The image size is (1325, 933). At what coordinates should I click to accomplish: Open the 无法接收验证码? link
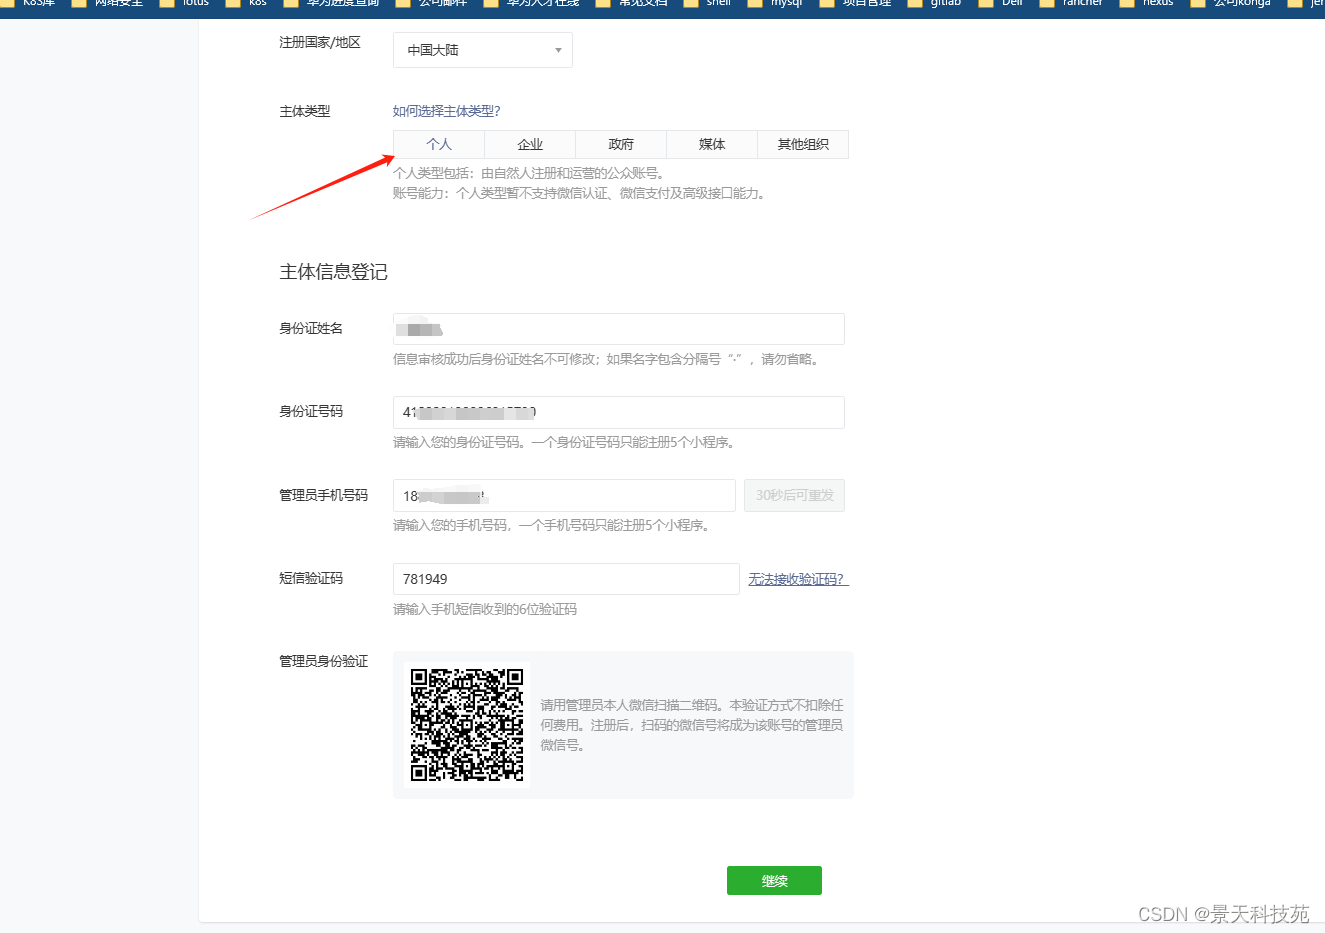point(798,579)
